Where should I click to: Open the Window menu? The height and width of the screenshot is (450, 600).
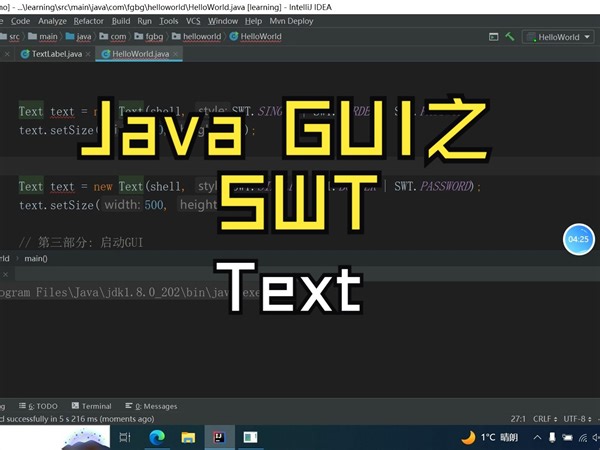[223, 21]
